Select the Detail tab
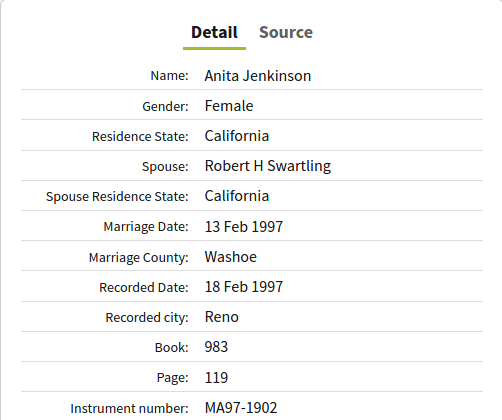This screenshot has height=420, width=502. [214, 32]
